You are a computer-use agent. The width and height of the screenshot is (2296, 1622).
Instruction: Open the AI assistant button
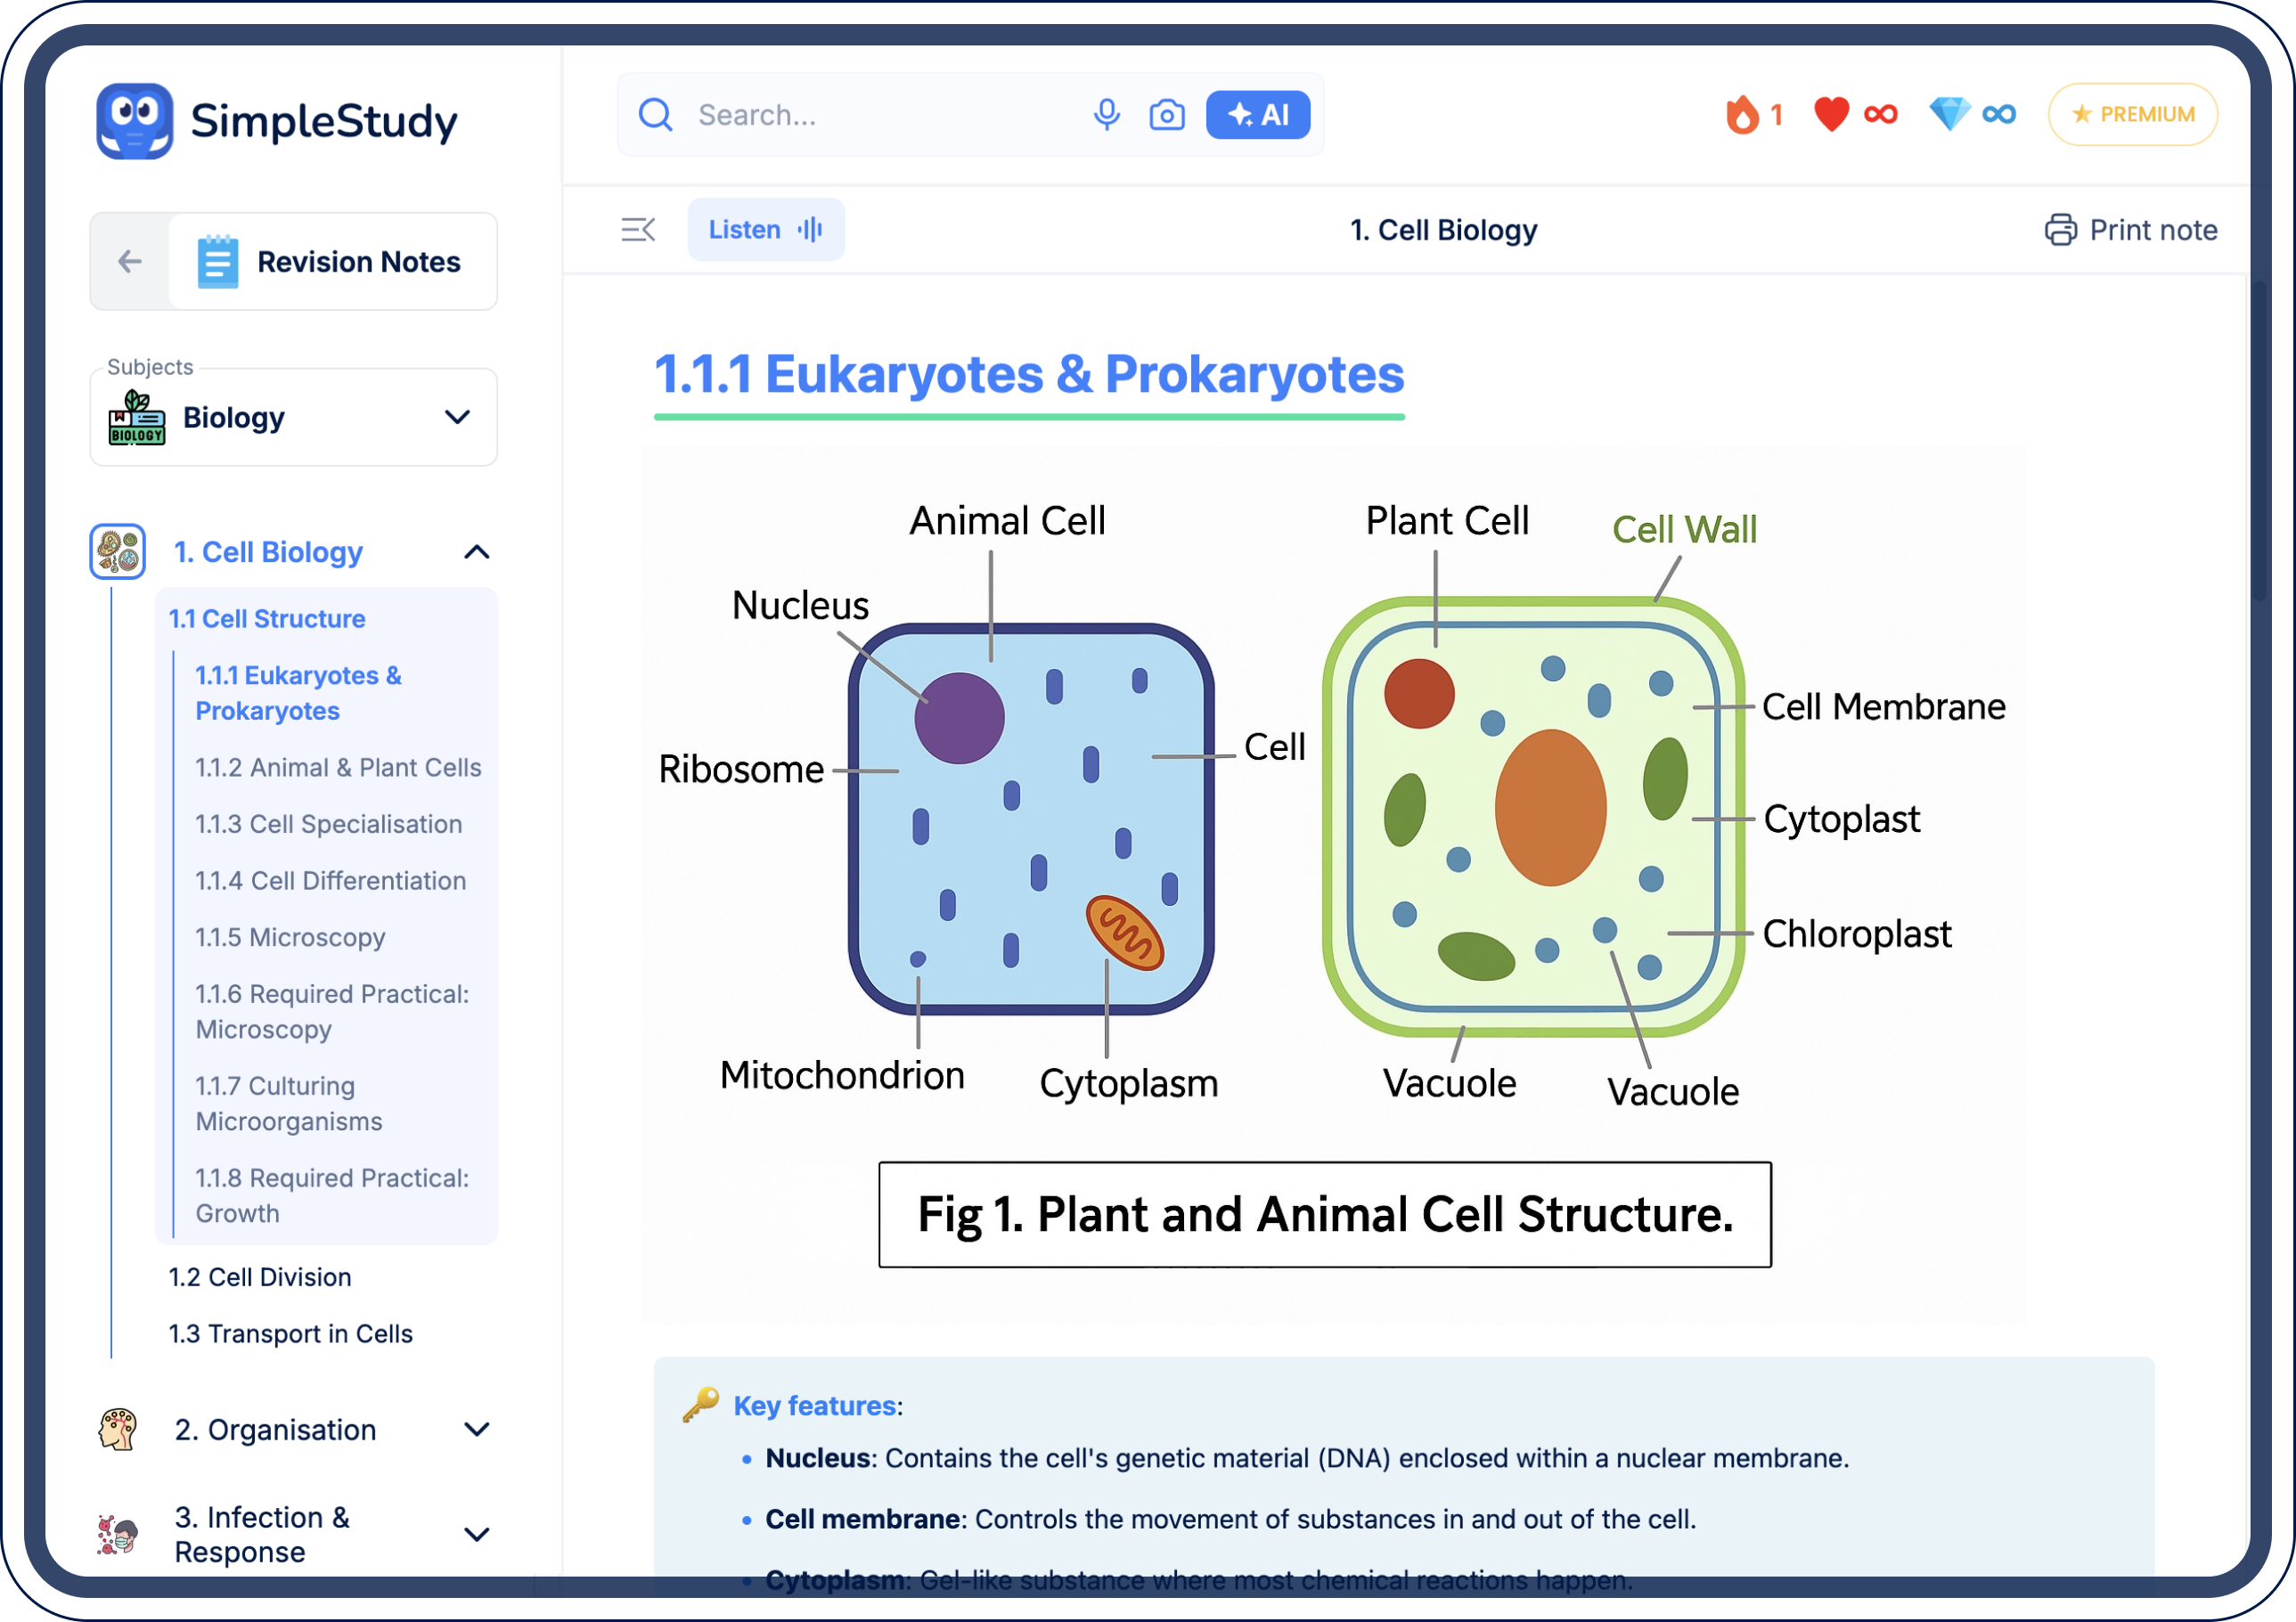[x=1257, y=115]
